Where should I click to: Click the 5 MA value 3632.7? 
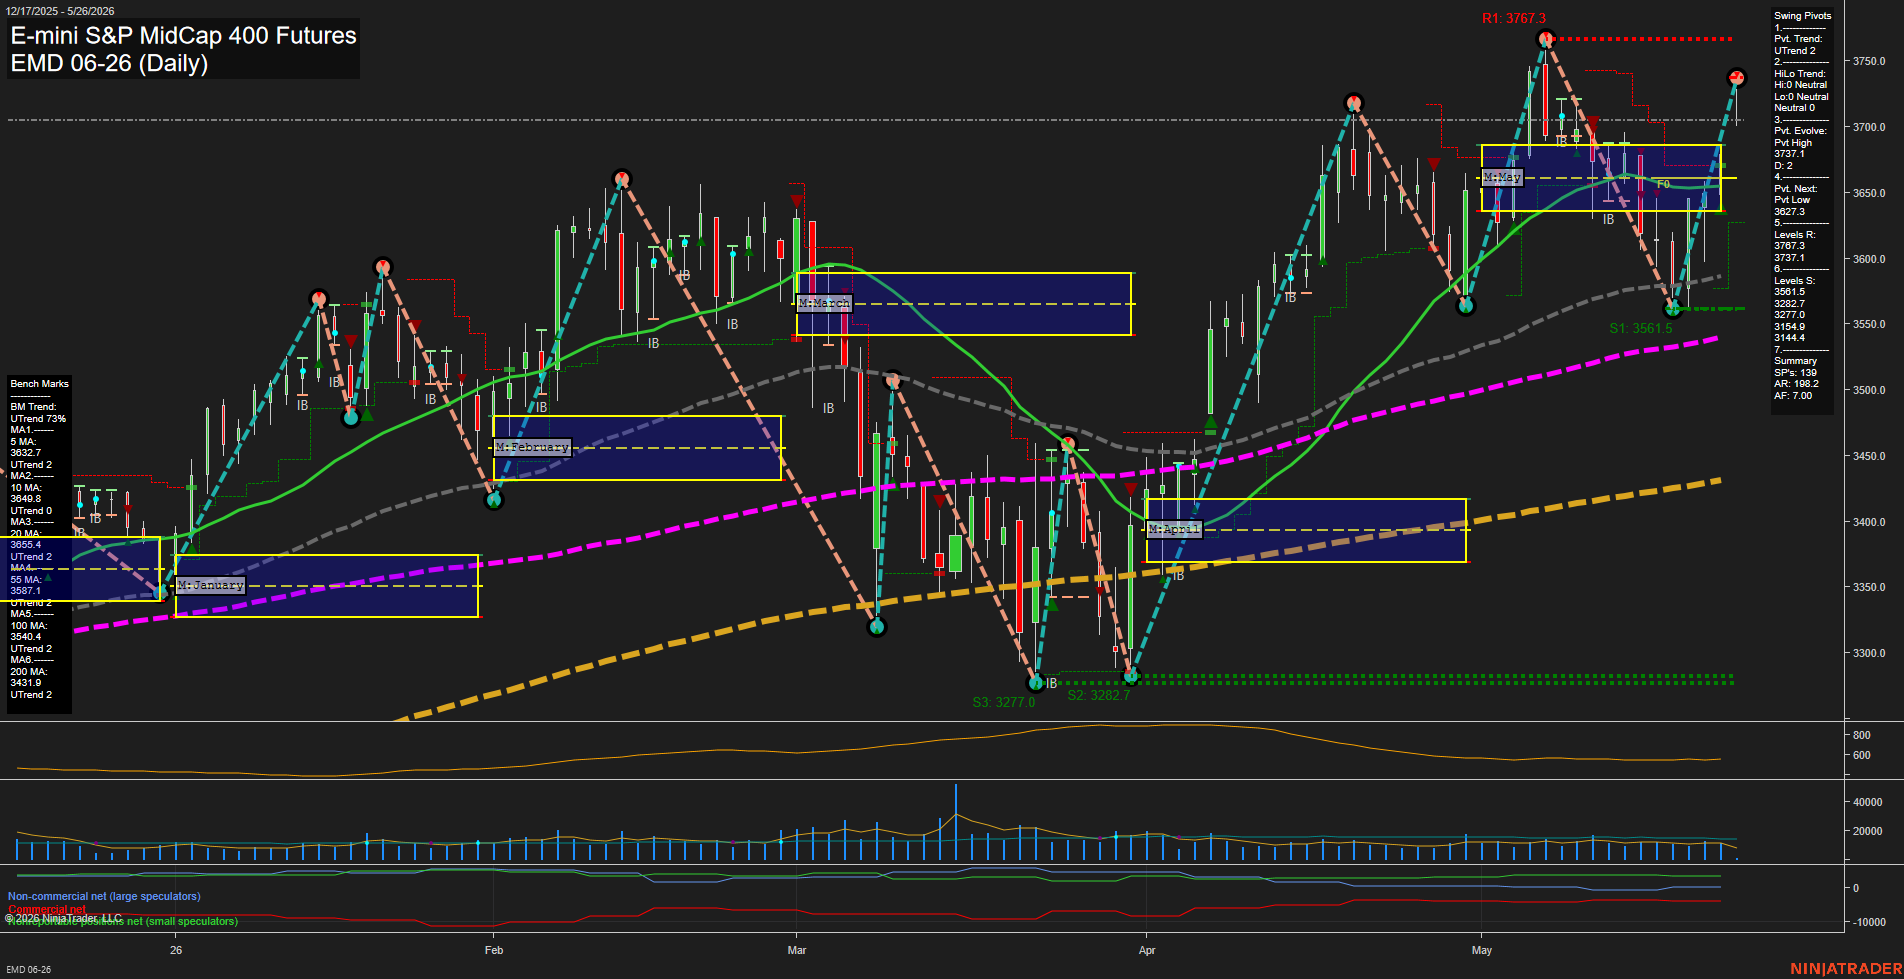[x=26, y=453]
